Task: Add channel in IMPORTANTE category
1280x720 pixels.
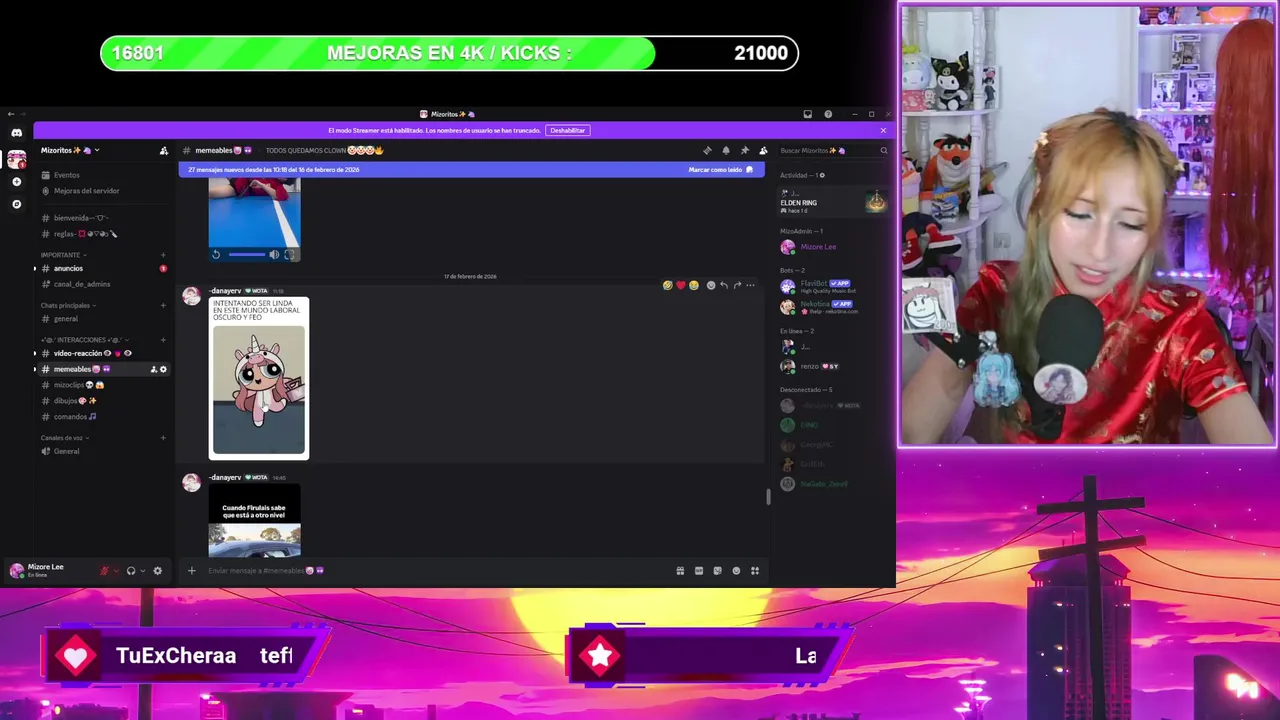Action: 163,255
